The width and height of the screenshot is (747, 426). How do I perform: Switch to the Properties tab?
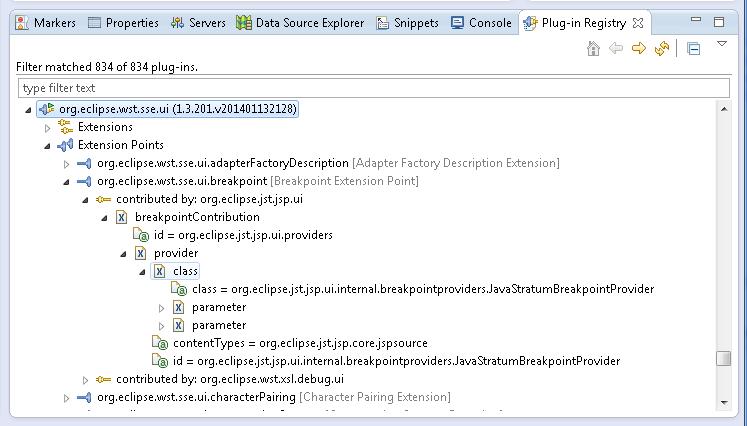coord(123,22)
